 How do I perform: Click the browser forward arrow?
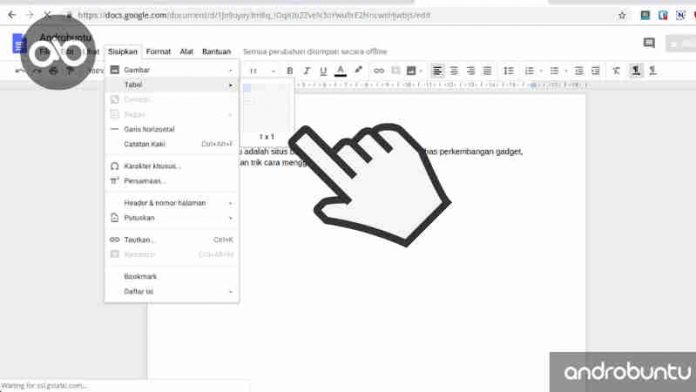point(29,15)
